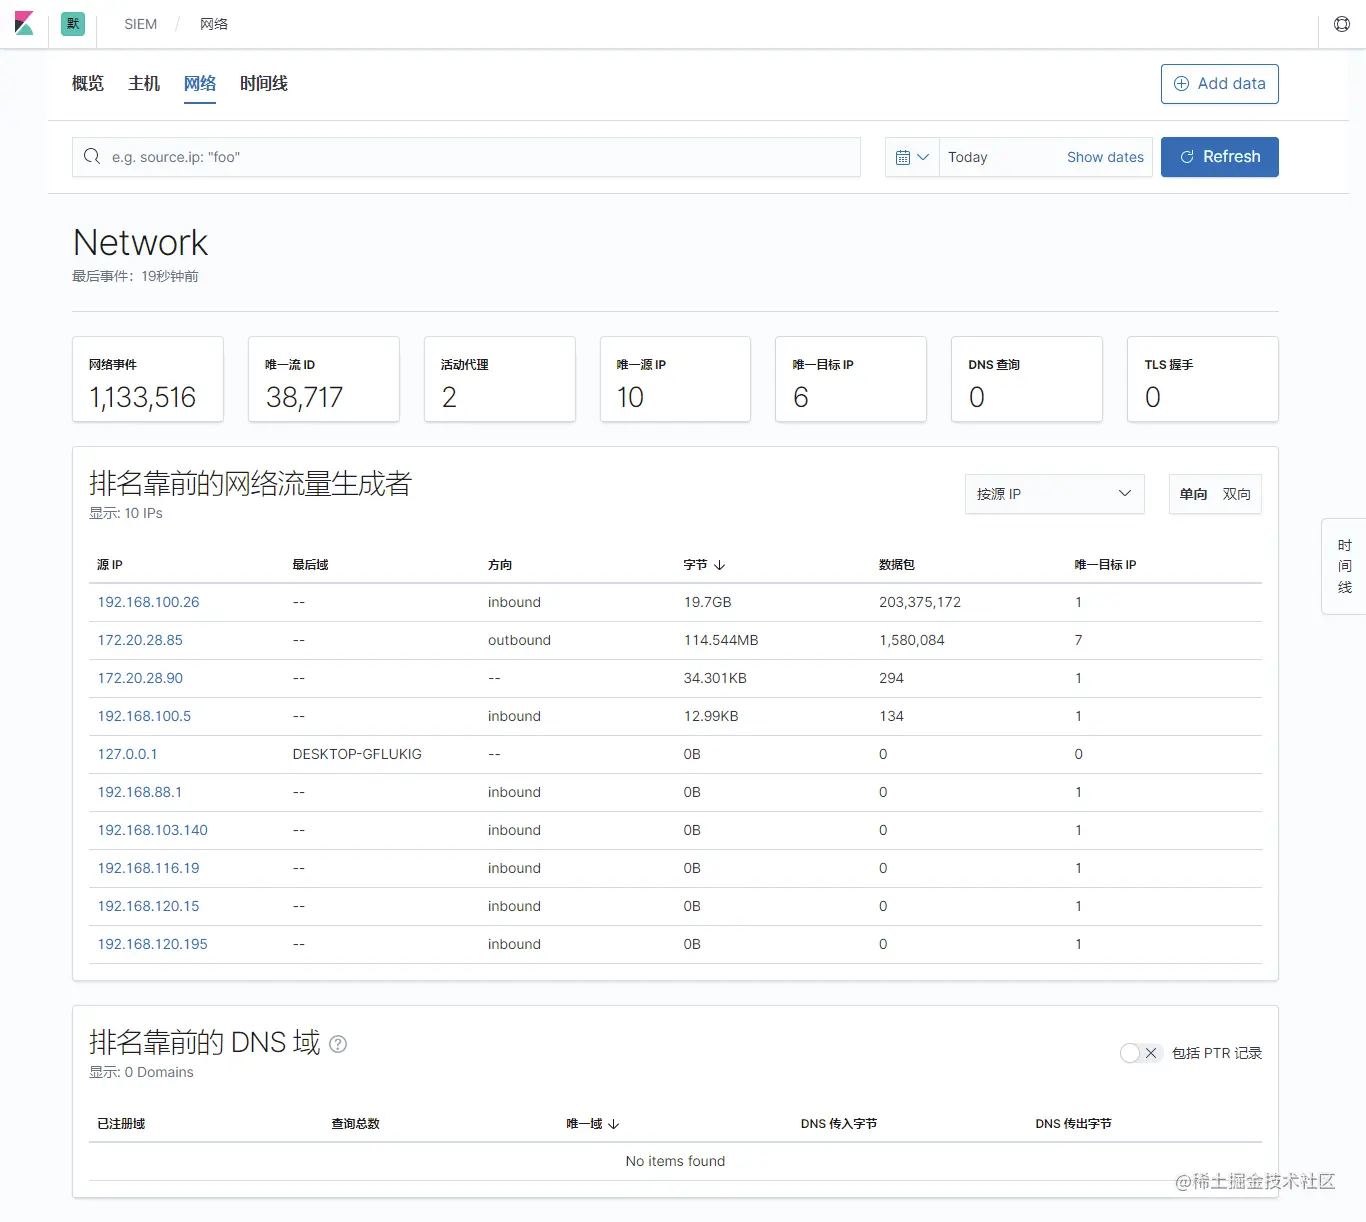
Task: Click the 12.99KB bytes cell
Action: [711, 716]
